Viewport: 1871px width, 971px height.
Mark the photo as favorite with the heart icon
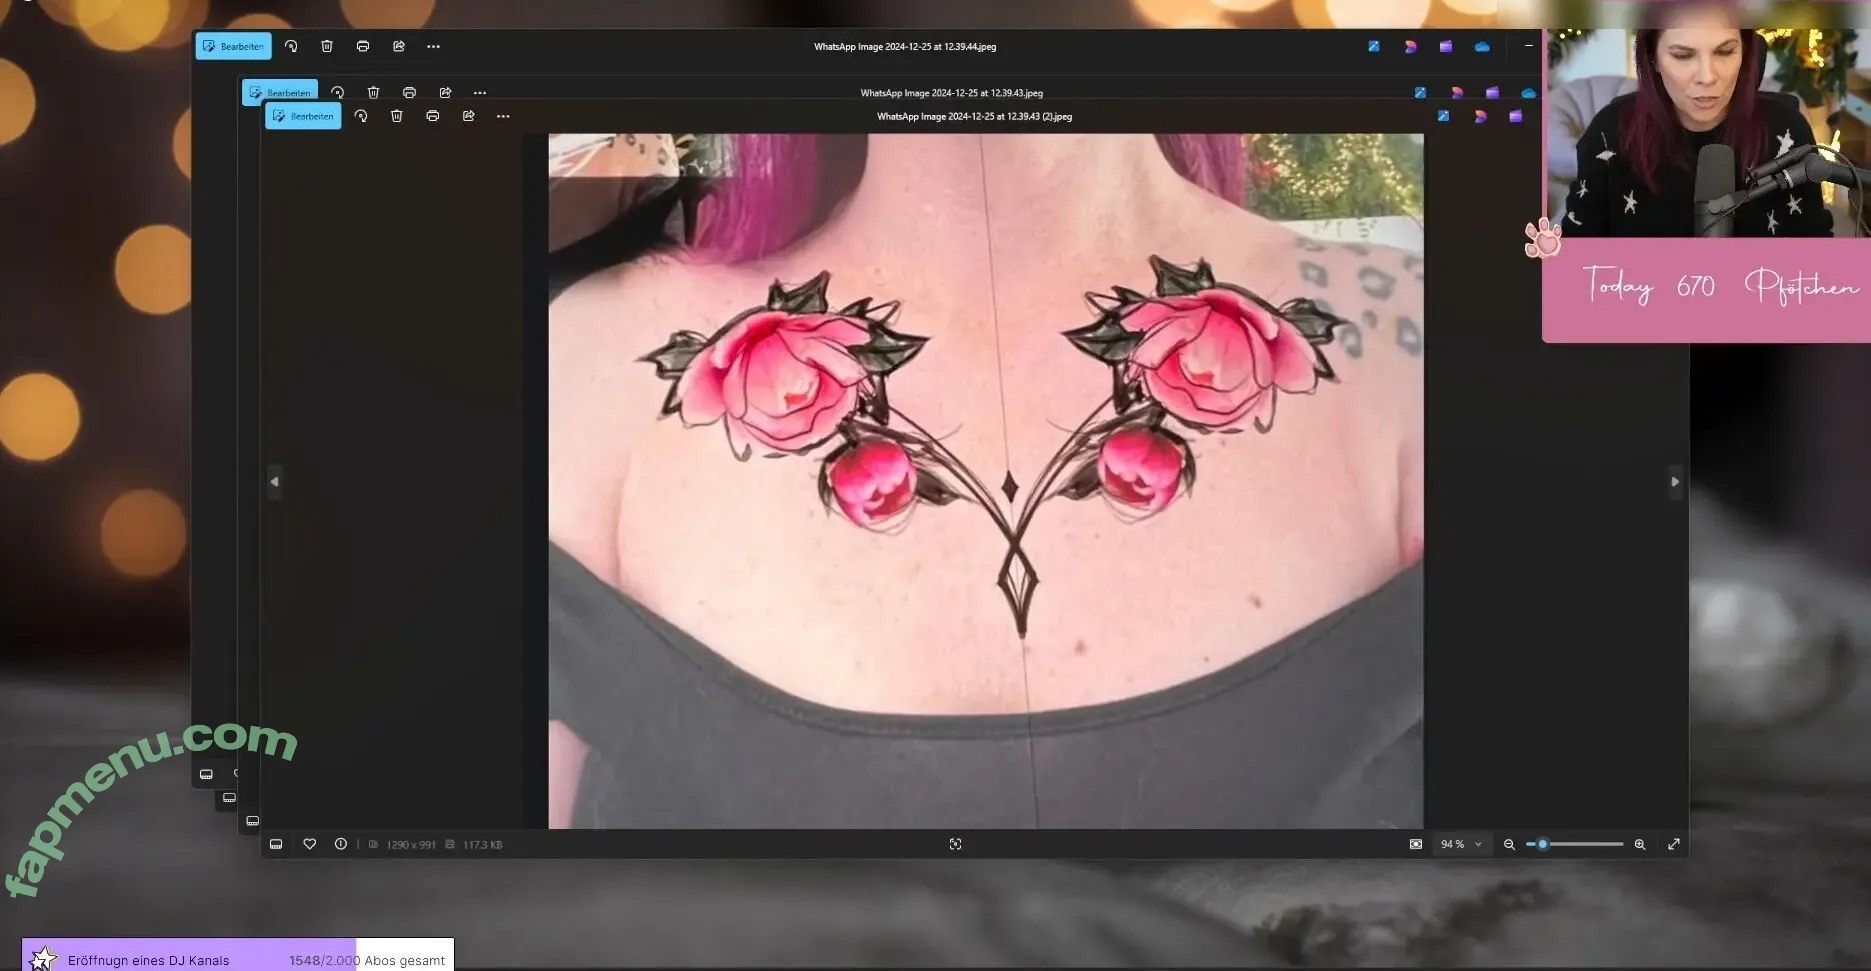[310, 844]
